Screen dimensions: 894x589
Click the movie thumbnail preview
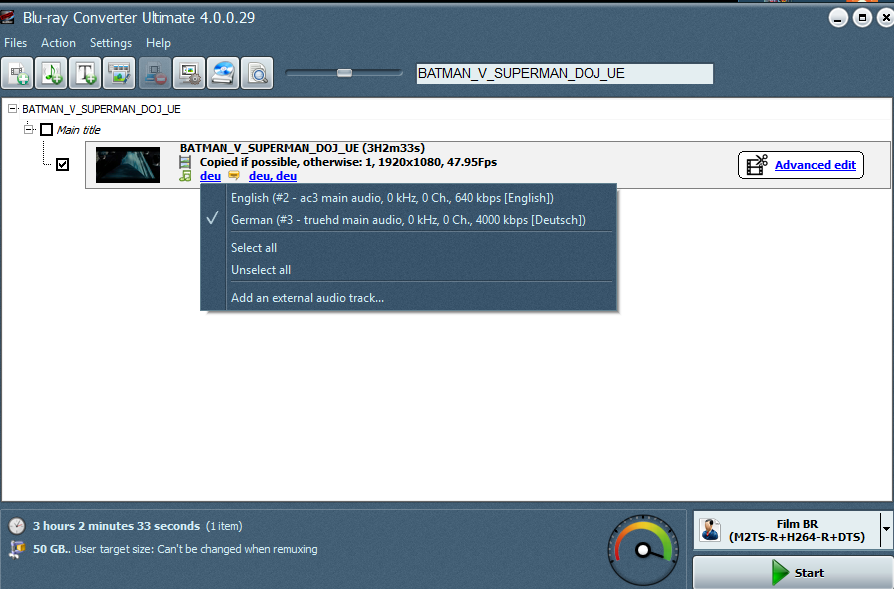point(128,165)
